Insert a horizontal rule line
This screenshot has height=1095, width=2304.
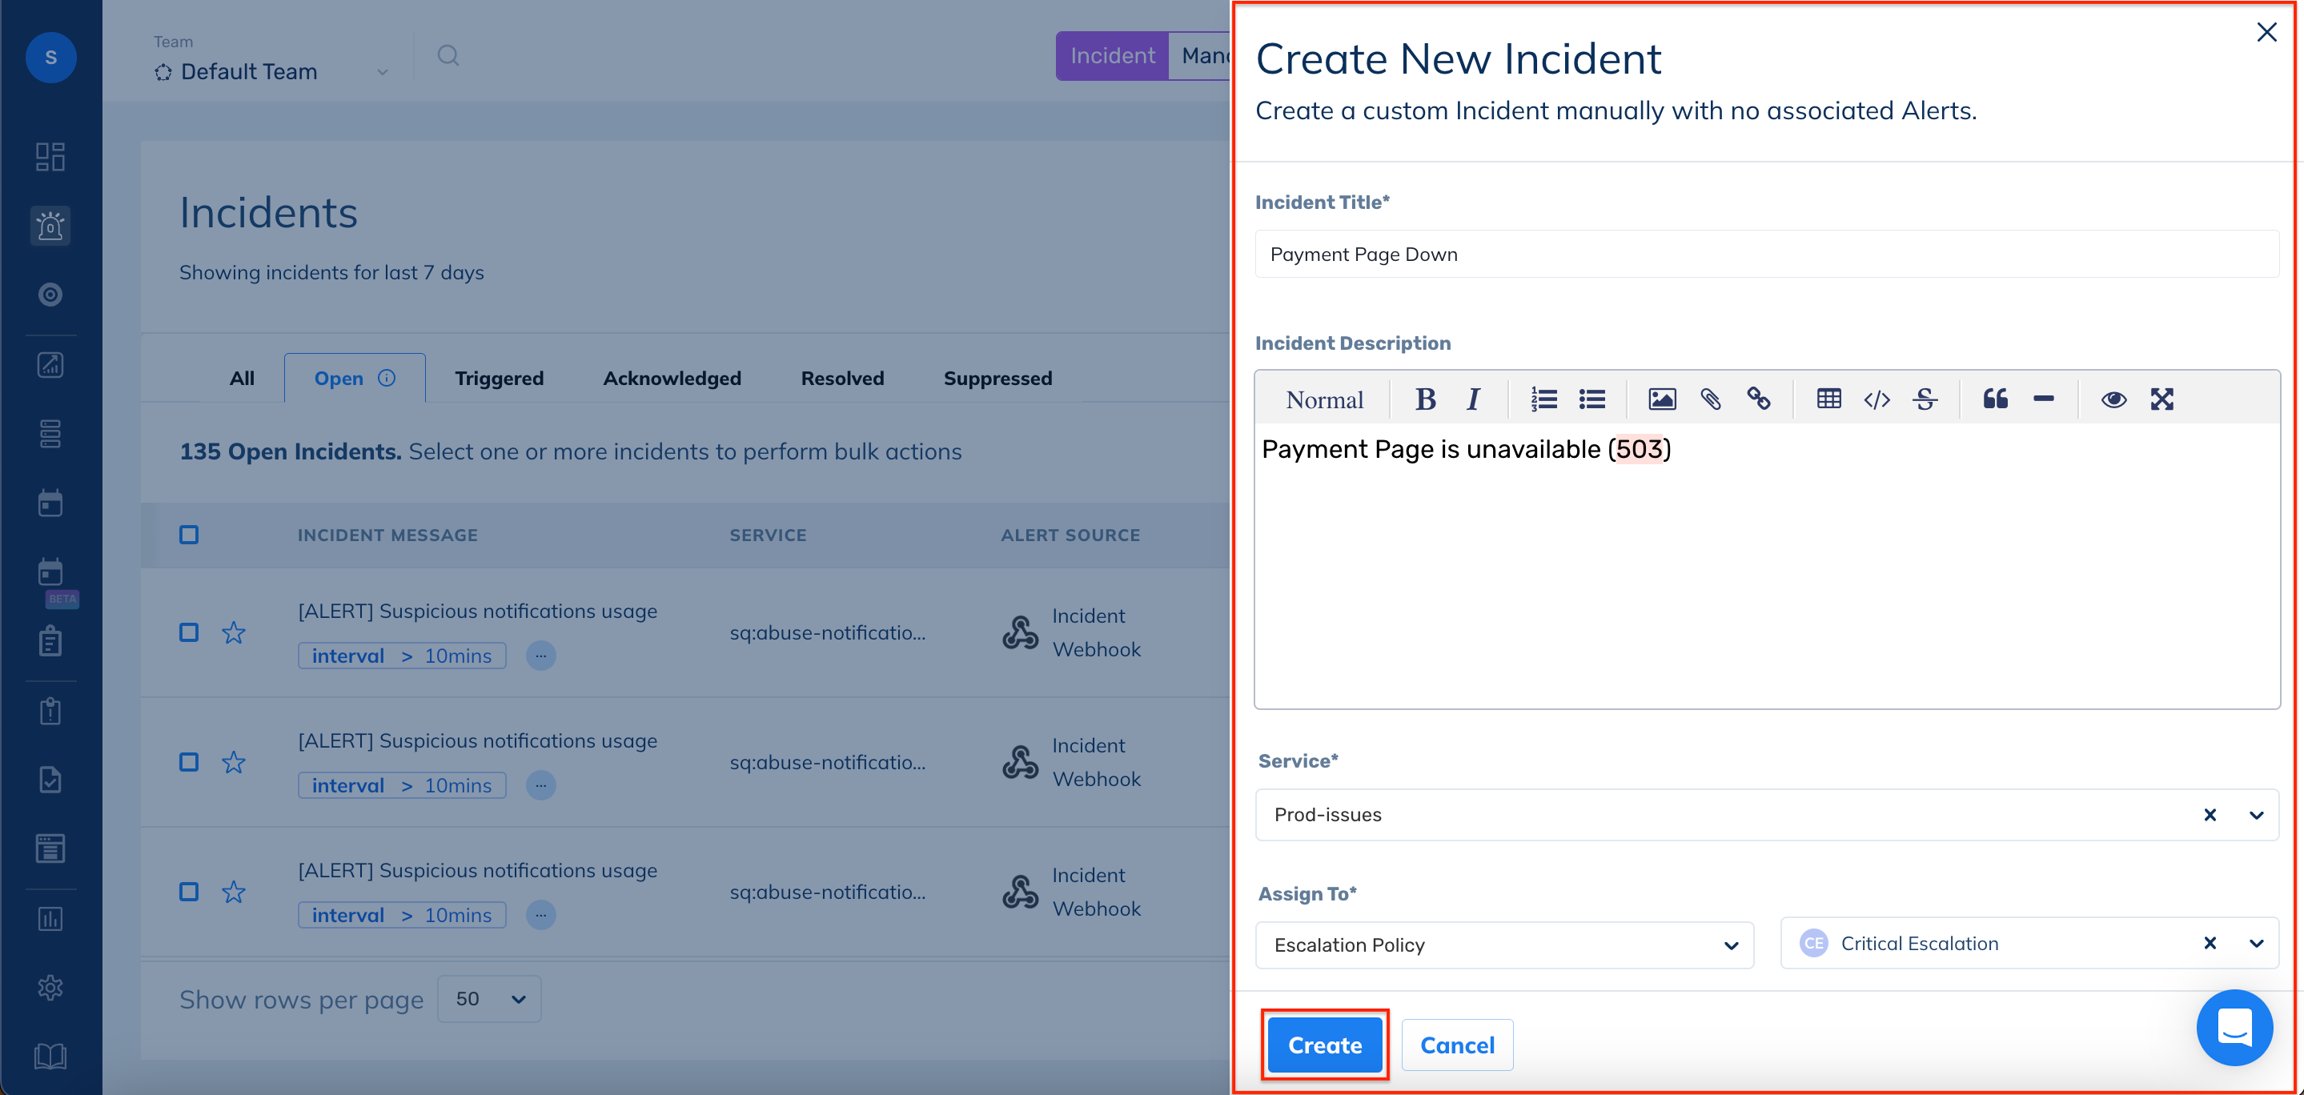2043,400
